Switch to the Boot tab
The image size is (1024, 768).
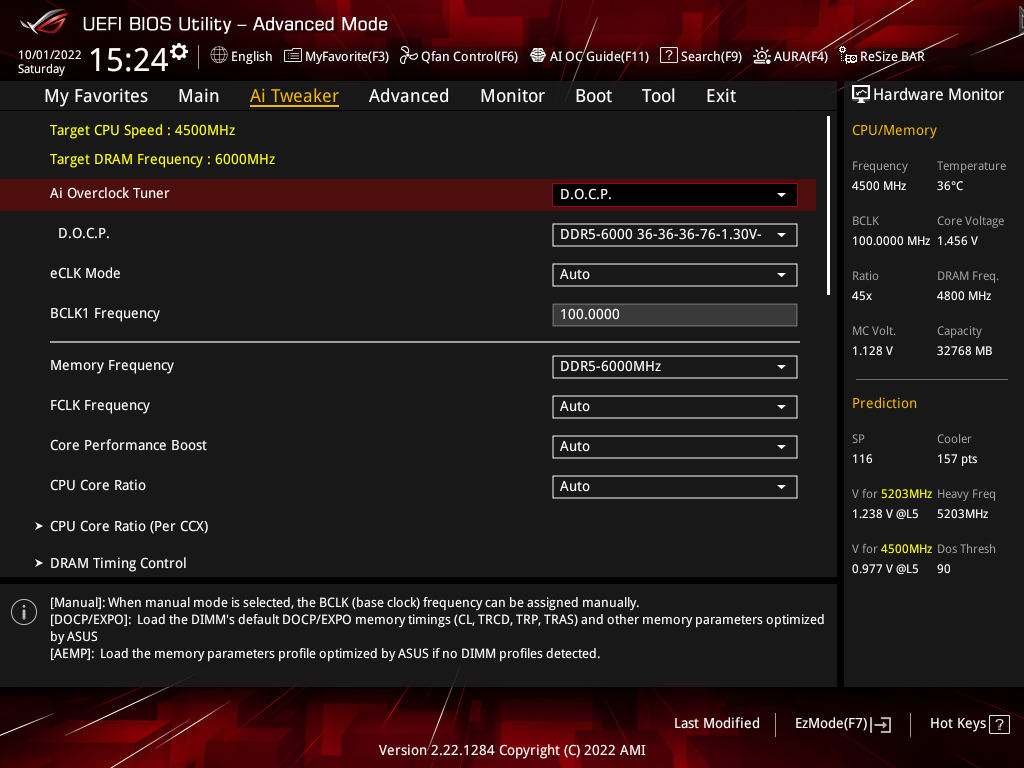[593, 96]
